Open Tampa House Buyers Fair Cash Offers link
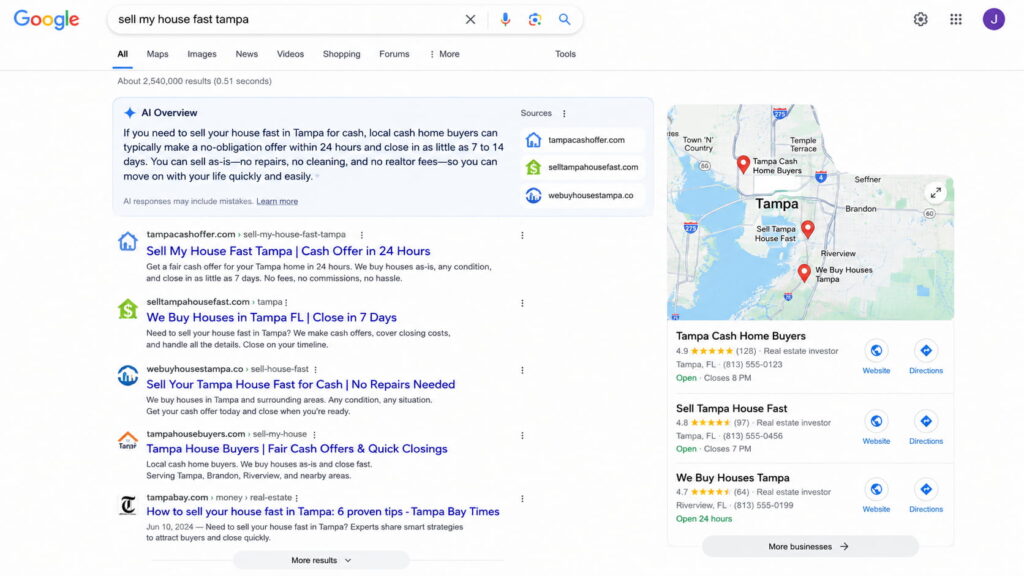This screenshot has height=576, width=1024. click(296, 449)
